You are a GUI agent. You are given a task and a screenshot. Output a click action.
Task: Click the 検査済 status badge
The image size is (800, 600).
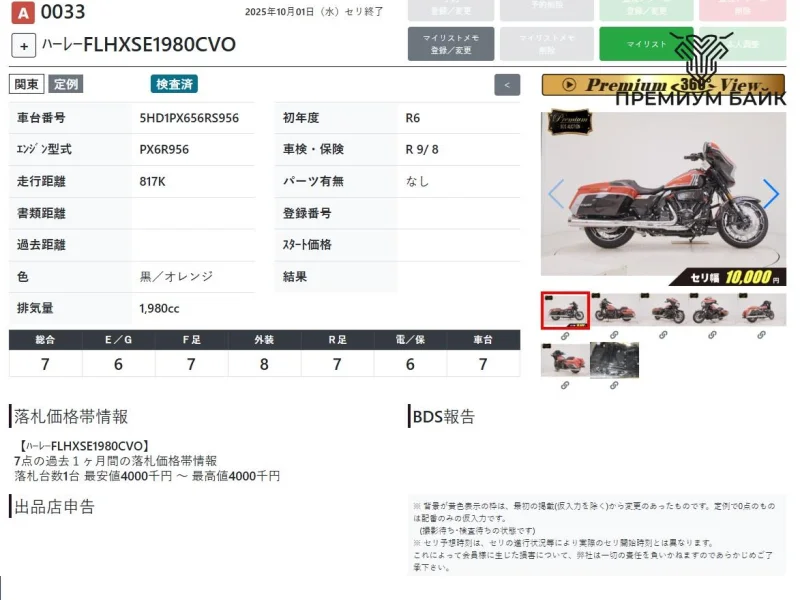point(174,84)
